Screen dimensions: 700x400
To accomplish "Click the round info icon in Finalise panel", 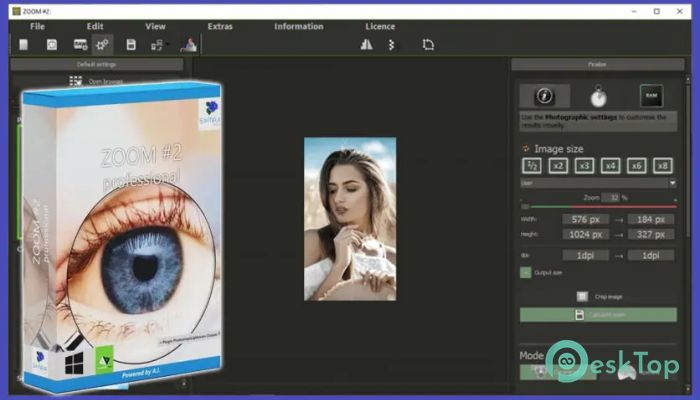I will (x=545, y=96).
